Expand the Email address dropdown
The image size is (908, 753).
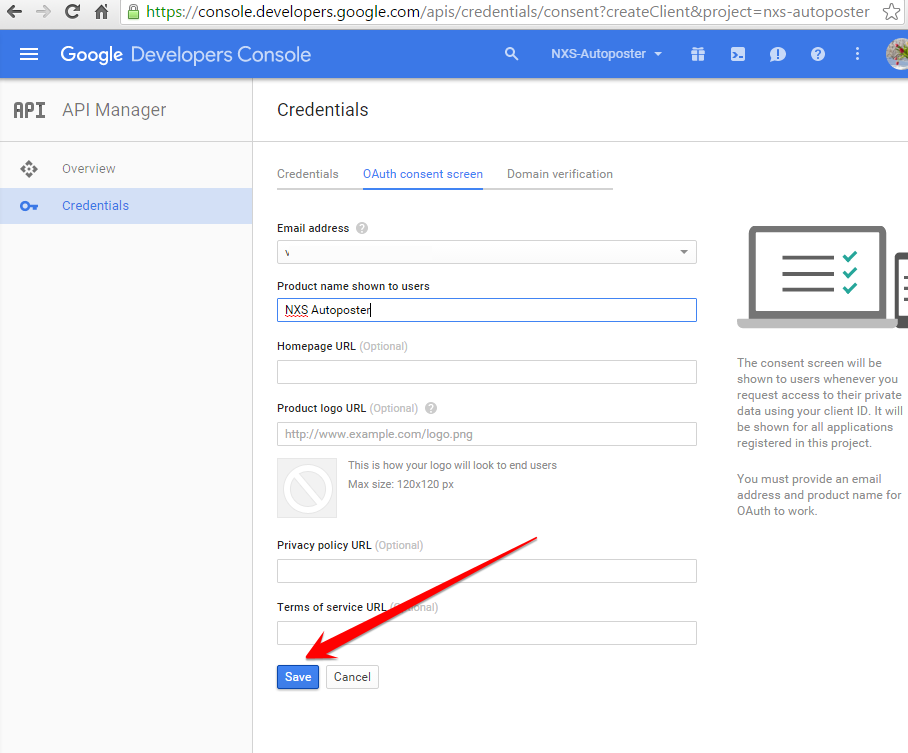[x=486, y=252]
